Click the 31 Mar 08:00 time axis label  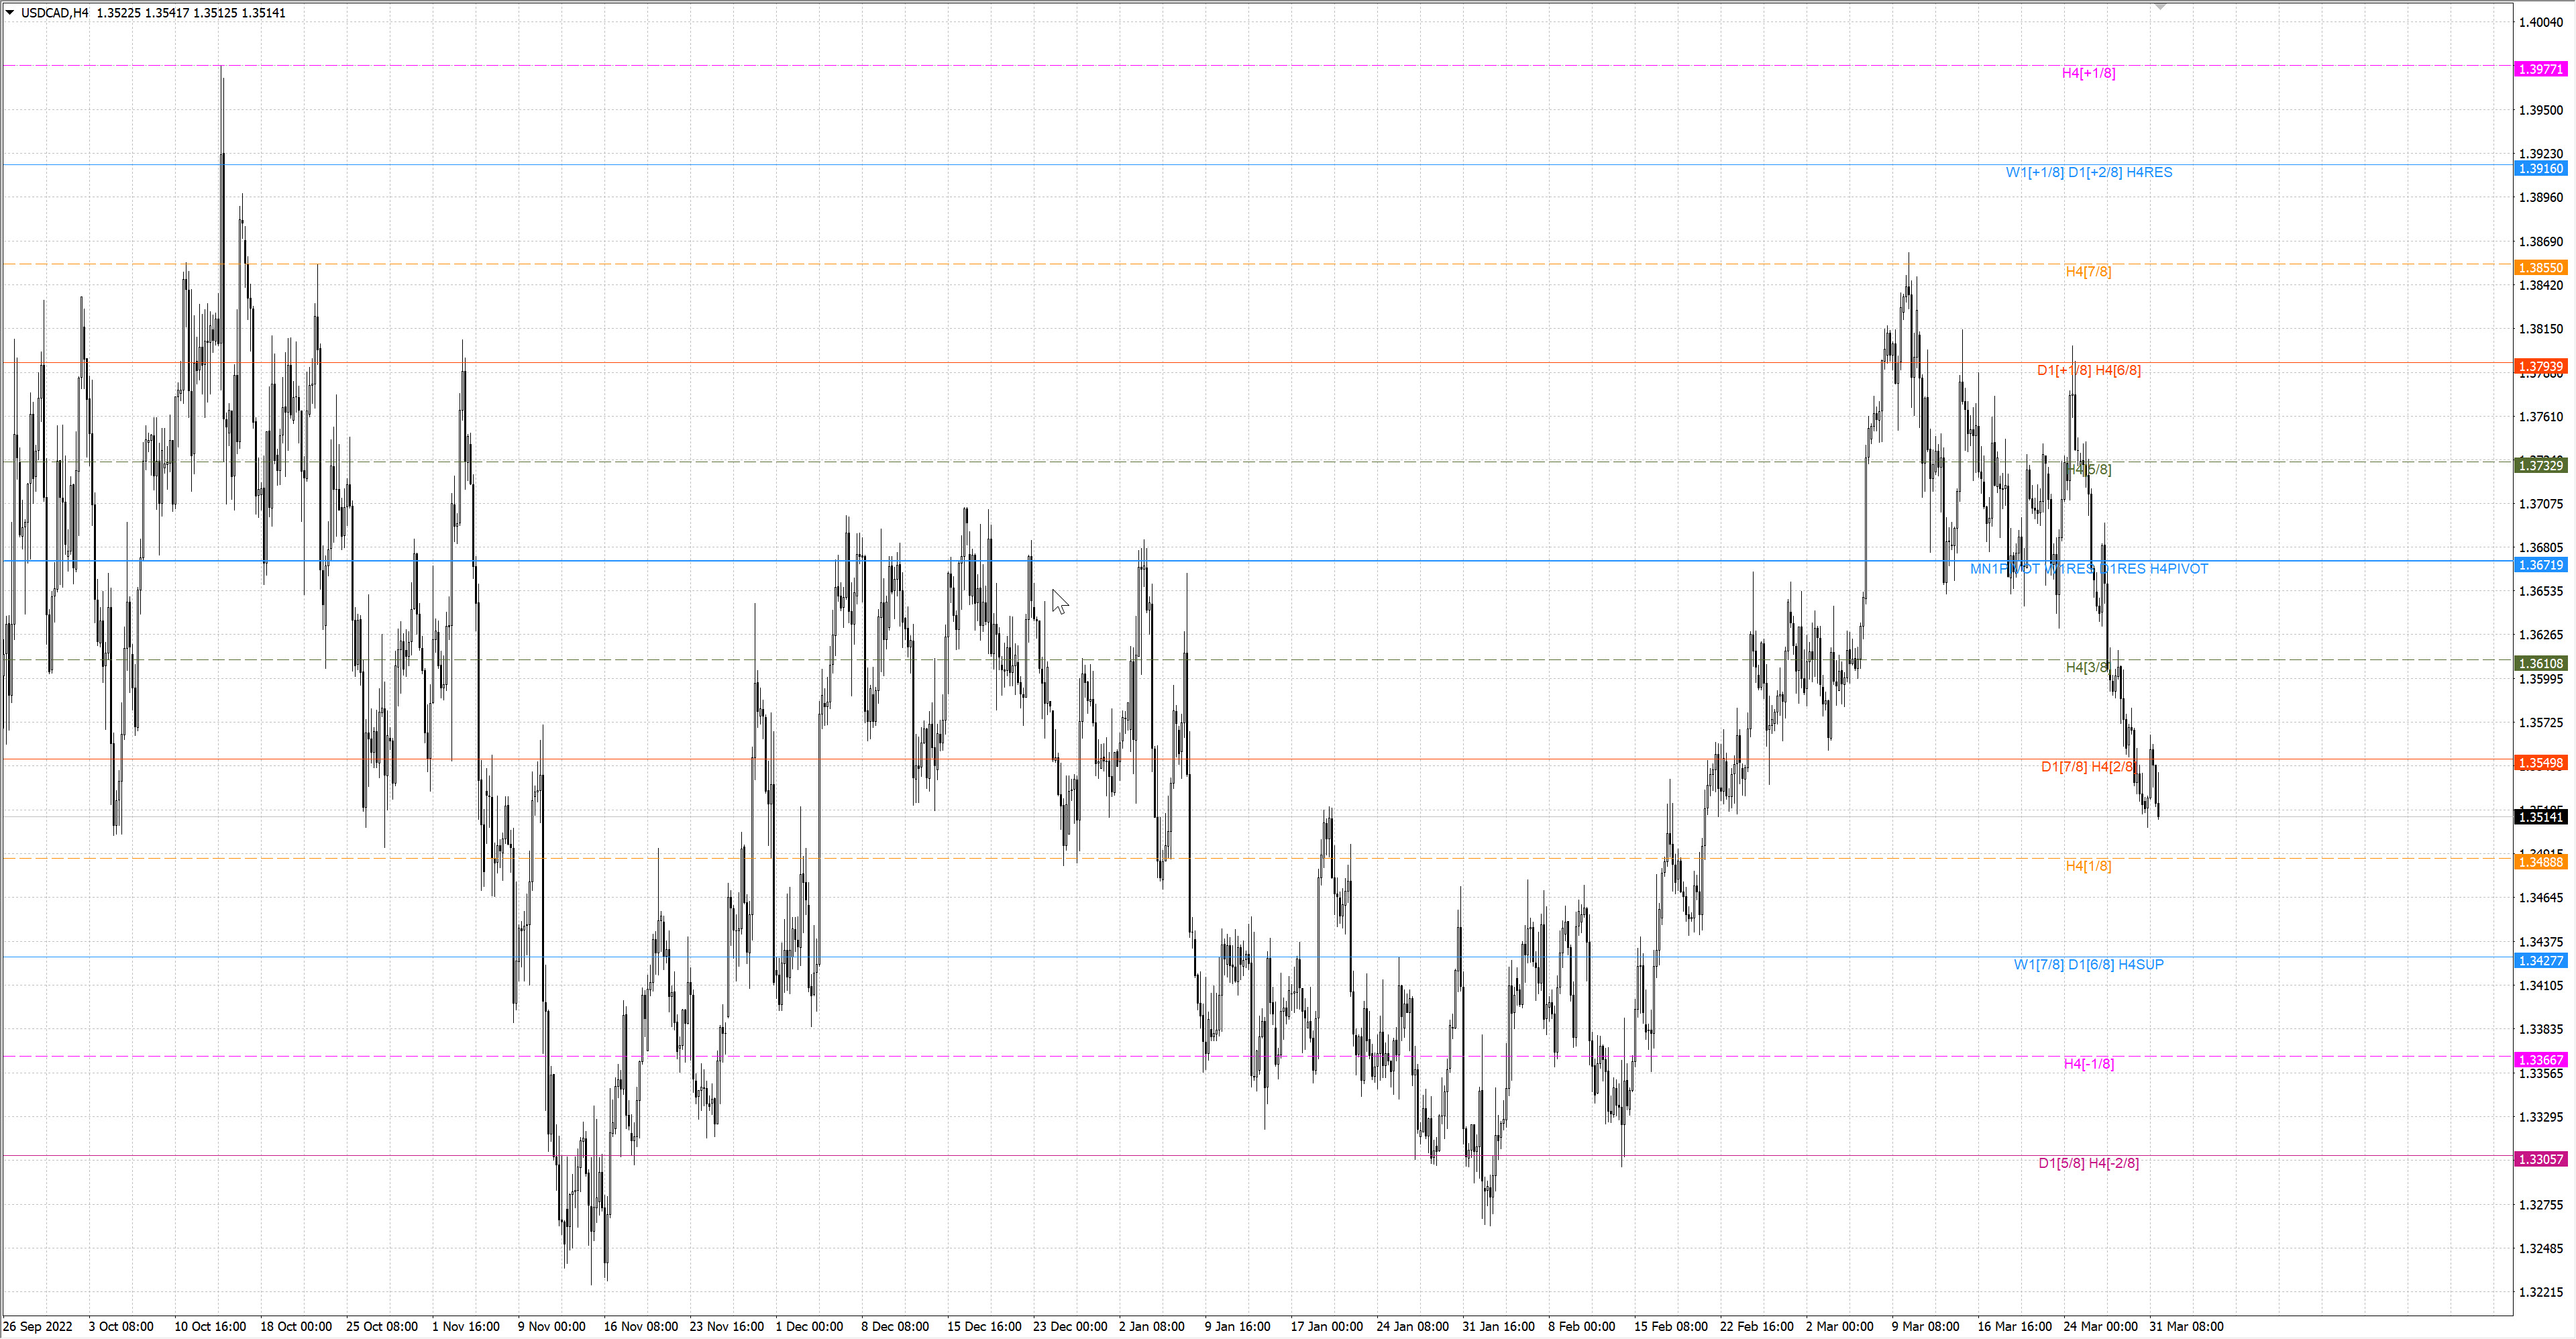click(2186, 1326)
